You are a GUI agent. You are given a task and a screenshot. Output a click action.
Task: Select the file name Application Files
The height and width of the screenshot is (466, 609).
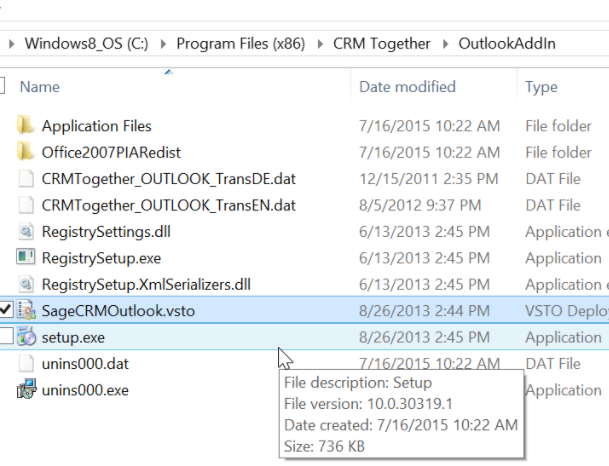click(97, 126)
